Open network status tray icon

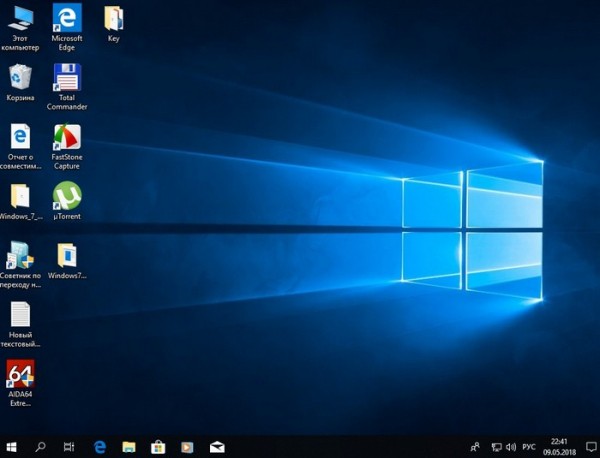click(496, 447)
